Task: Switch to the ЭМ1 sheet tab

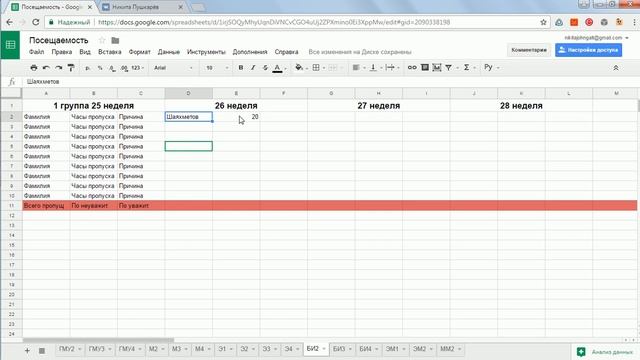Action: [392, 349]
